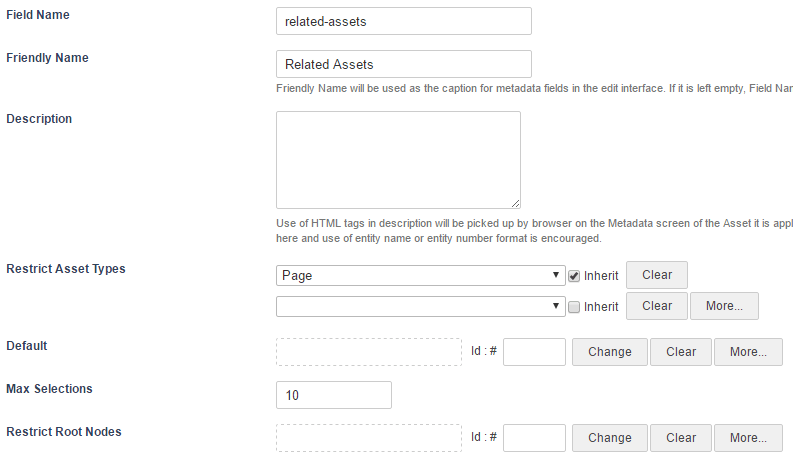Enable Inherit on the second asset type row

[x=574, y=307]
